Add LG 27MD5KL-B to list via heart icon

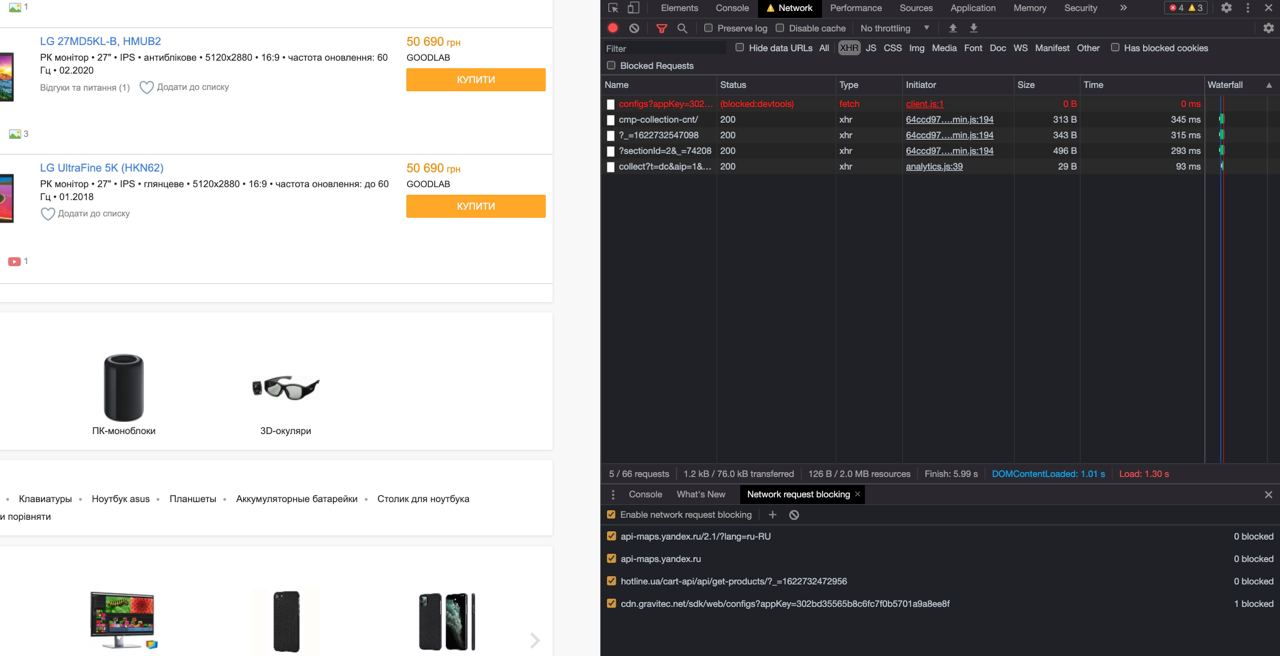[x=146, y=88]
